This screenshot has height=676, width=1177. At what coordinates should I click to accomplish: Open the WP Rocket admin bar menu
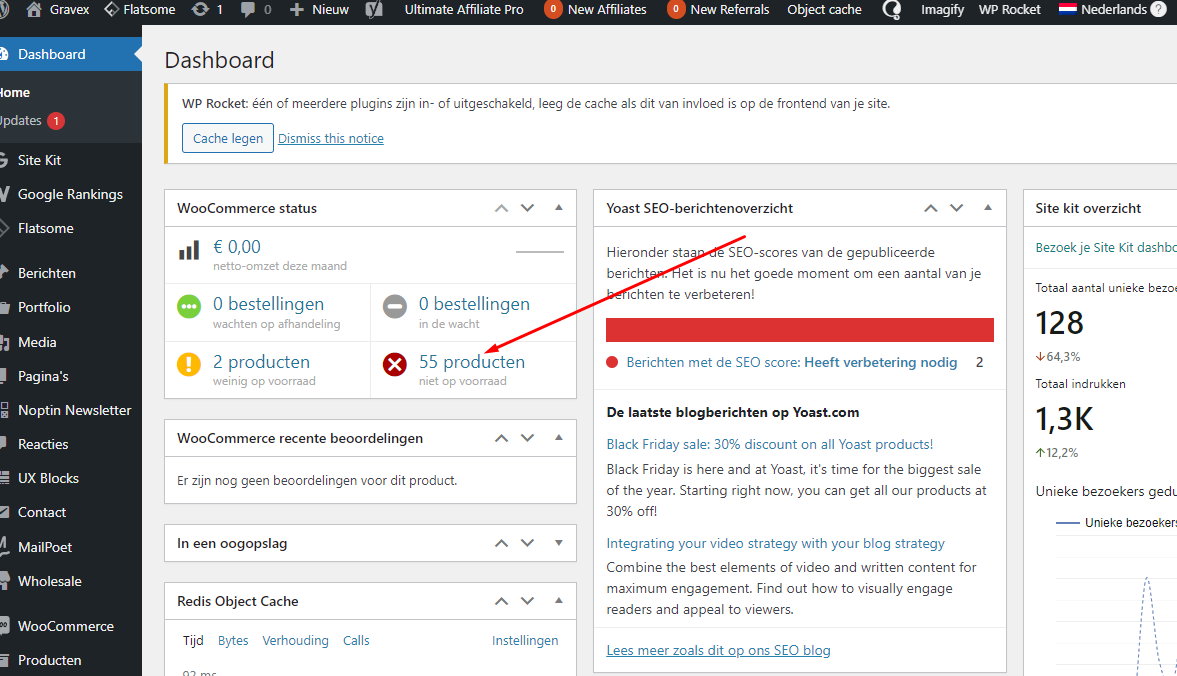1010,10
